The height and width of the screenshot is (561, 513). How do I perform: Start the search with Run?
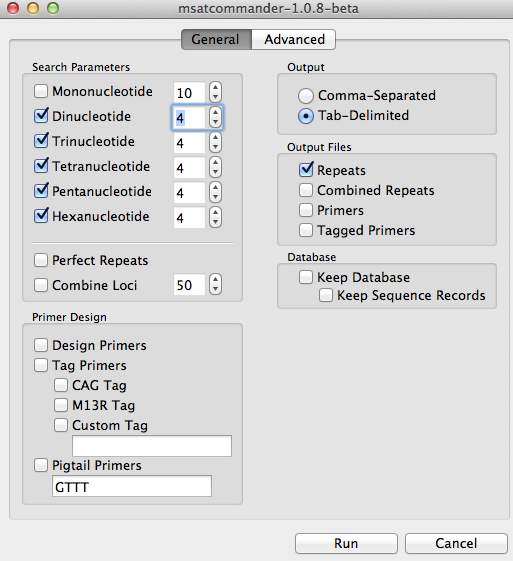coord(346,543)
